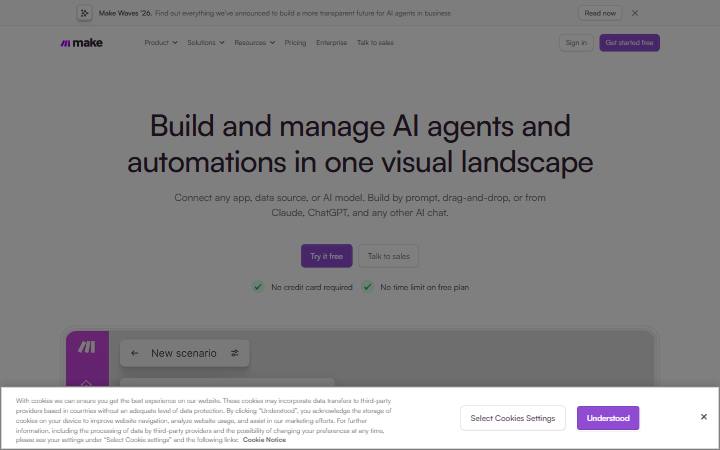The width and height of the screenshot is (720, 450).
Task: Click the Sign in button
Action: click(x=576, y=43)
